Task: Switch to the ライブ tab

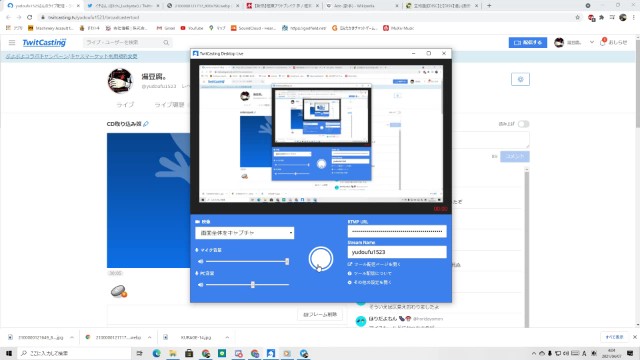Action: pyautogui.click(x=125, y=104)
